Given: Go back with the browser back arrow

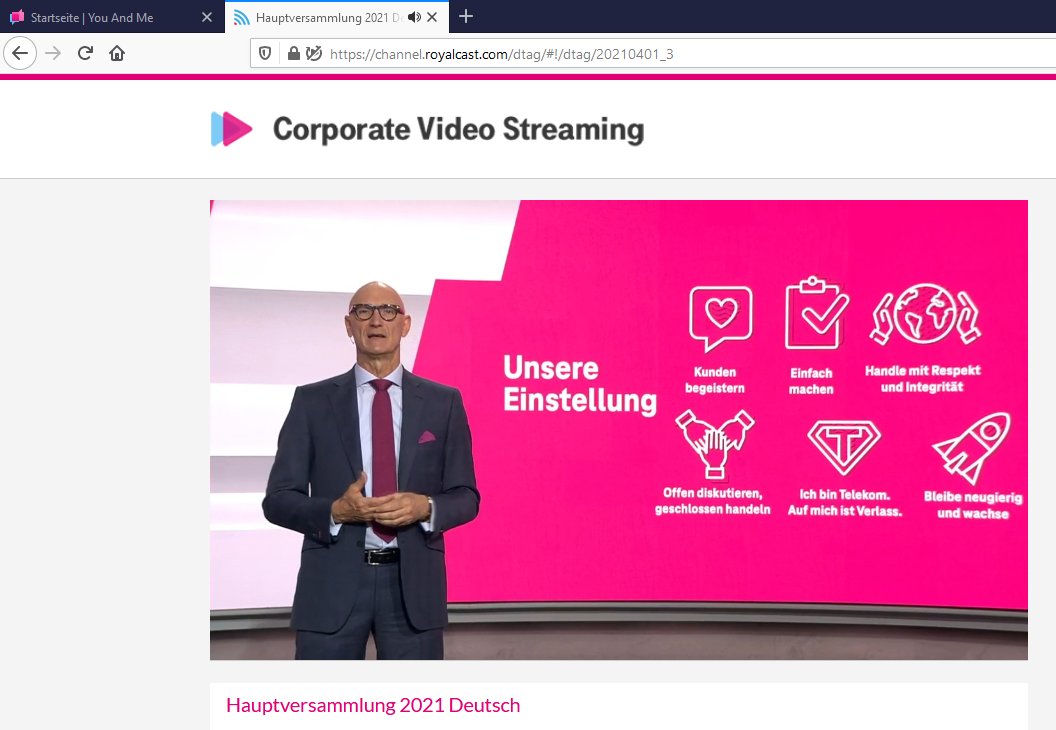Looking at the screenshot, I should pyautogui.click(x=20, y=53).
